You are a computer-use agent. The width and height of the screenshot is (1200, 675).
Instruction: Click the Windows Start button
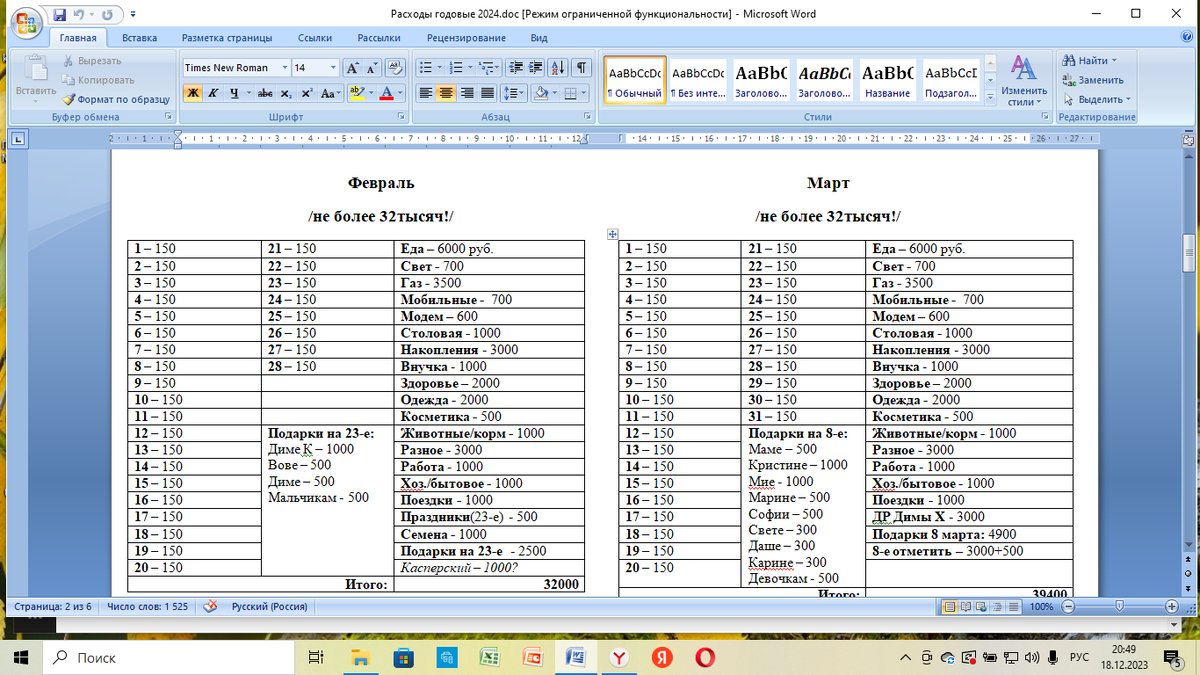coord(22,657)
